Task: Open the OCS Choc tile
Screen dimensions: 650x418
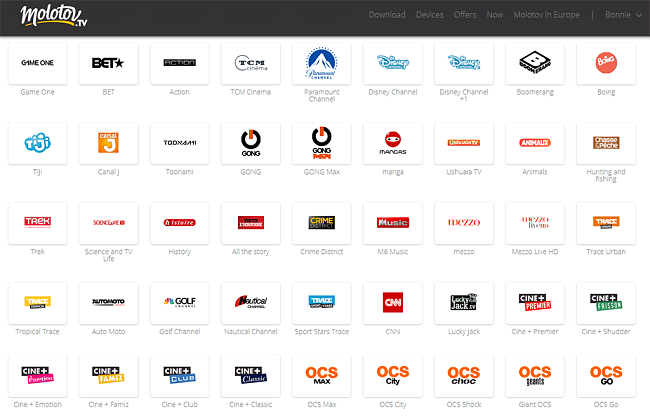Action: tap(464, 376)
